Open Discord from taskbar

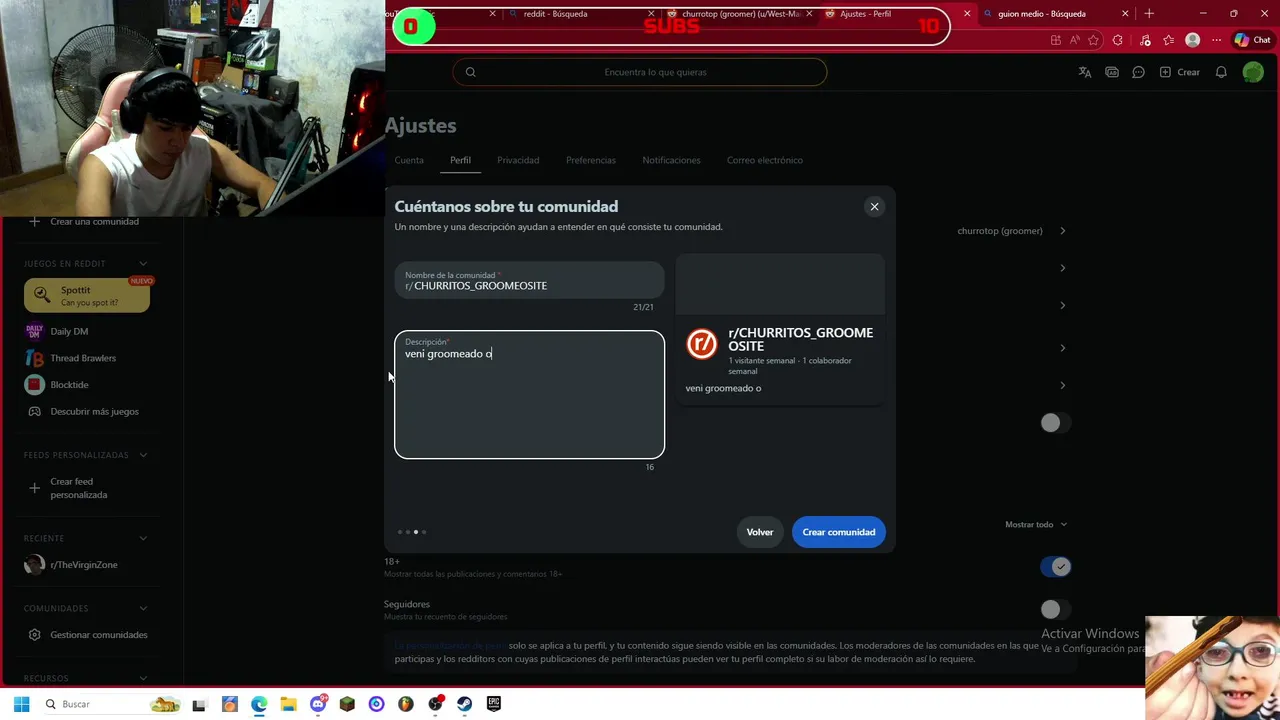318,704
